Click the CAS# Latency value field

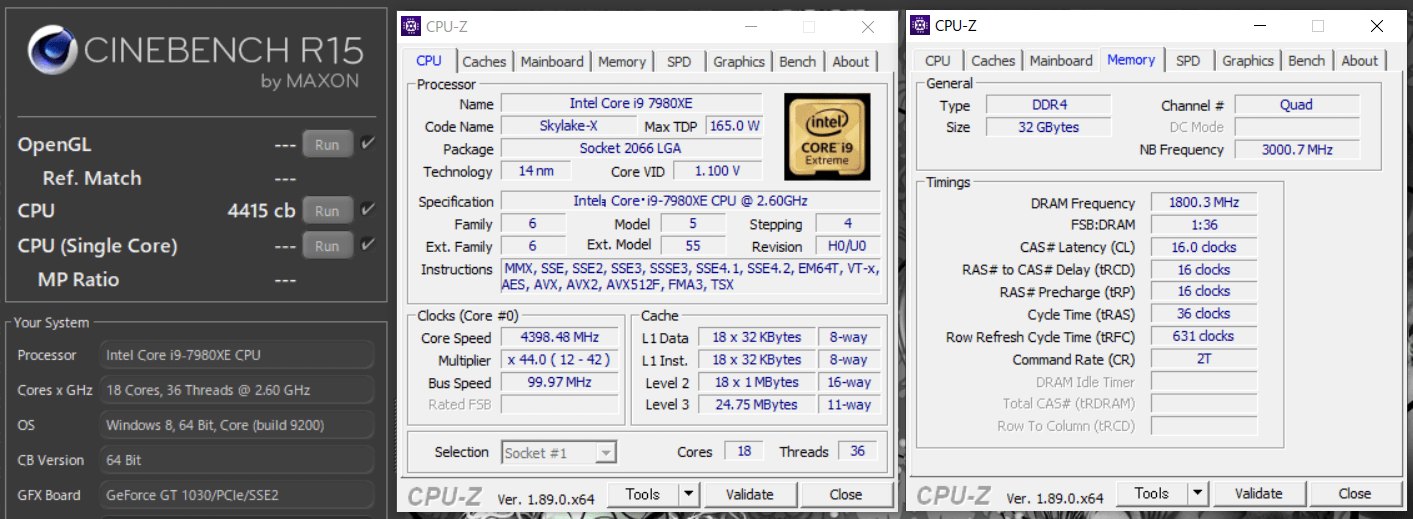(1204, 247)
